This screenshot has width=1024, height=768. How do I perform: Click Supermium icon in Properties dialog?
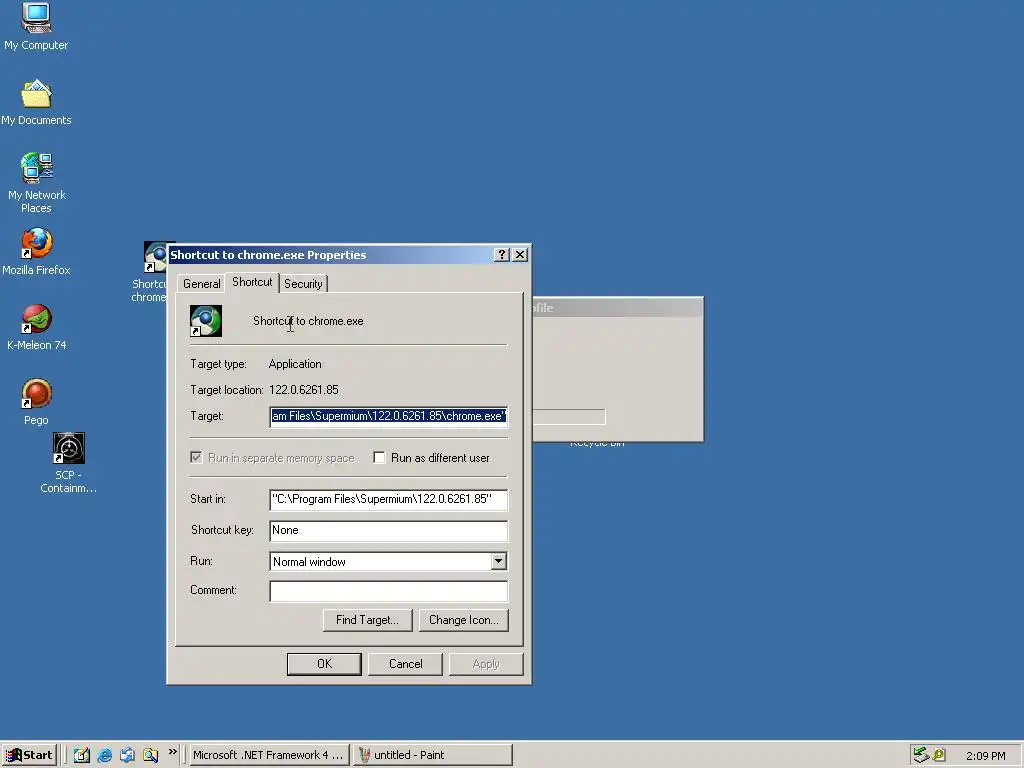point(206,321)
